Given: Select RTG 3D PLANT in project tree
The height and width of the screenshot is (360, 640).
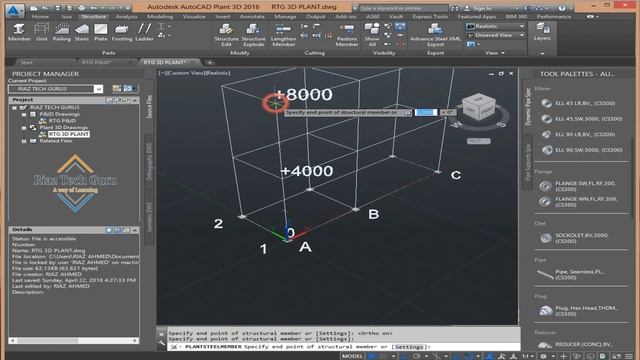Looking at the screenshot, I should pos(68,134).
